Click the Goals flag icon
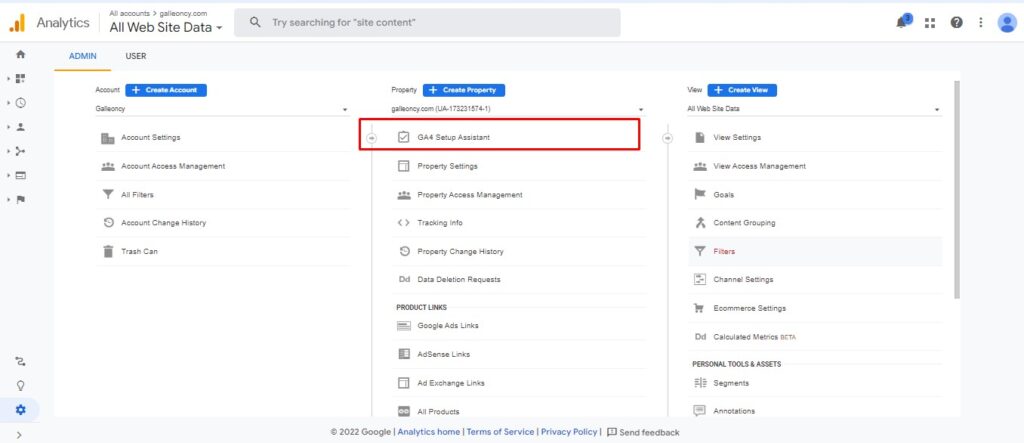 [700, 195]
